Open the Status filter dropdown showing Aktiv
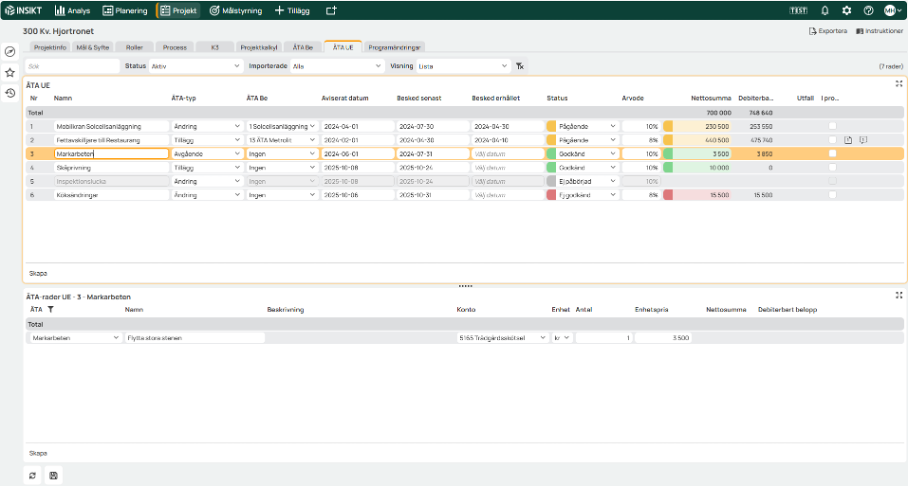Image resolution: width=908 pixels, height=486 pixels. click(194, 66)
